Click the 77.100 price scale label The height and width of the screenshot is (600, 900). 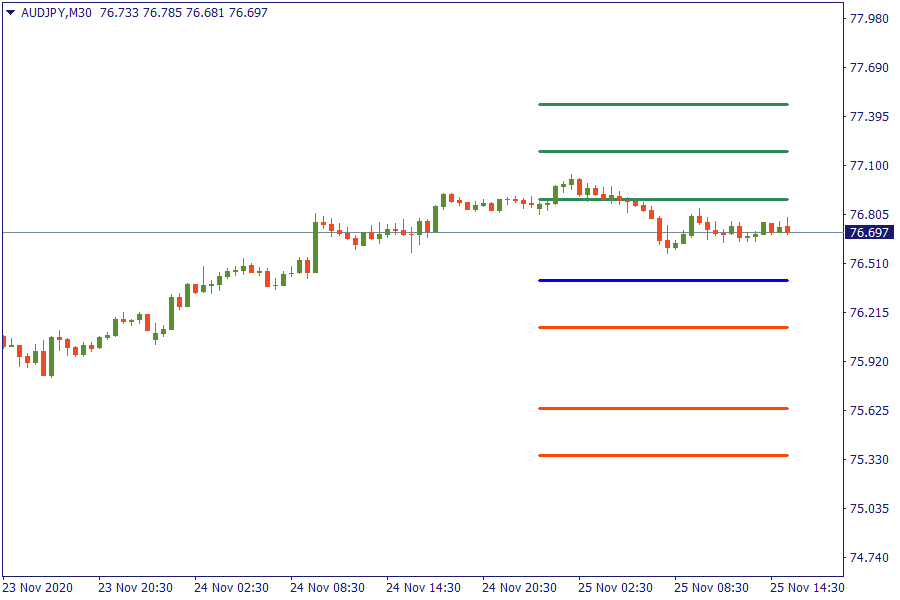click(x=868, y=166)
